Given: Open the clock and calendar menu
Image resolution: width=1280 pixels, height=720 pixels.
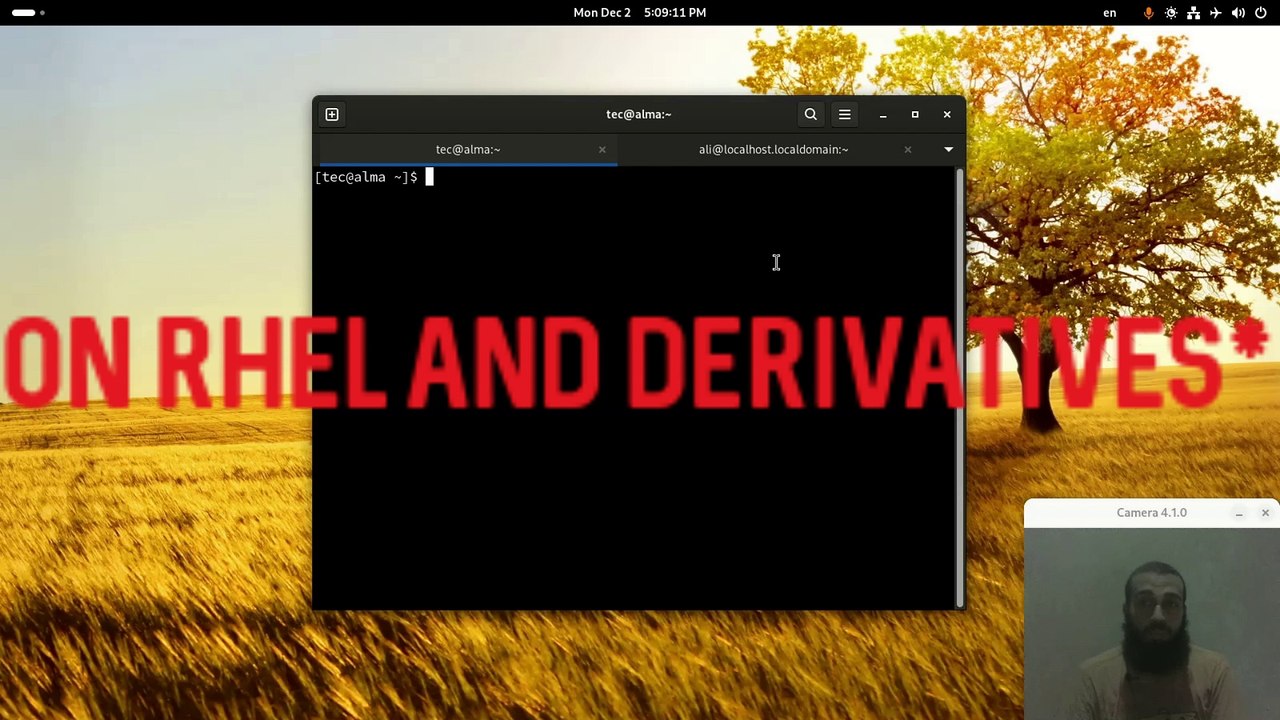Looking at the screenshot, I should (640, 12).
